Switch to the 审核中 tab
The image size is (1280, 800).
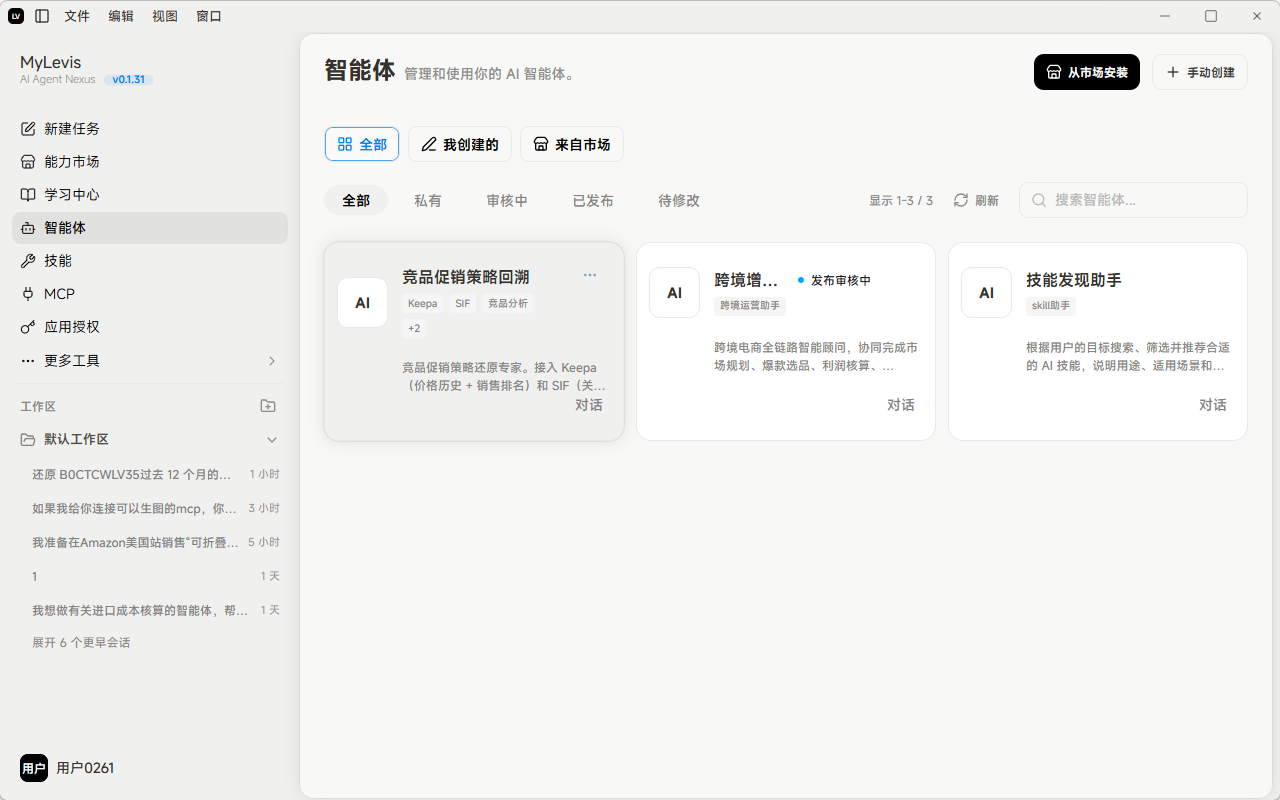(x=507, y=200)
